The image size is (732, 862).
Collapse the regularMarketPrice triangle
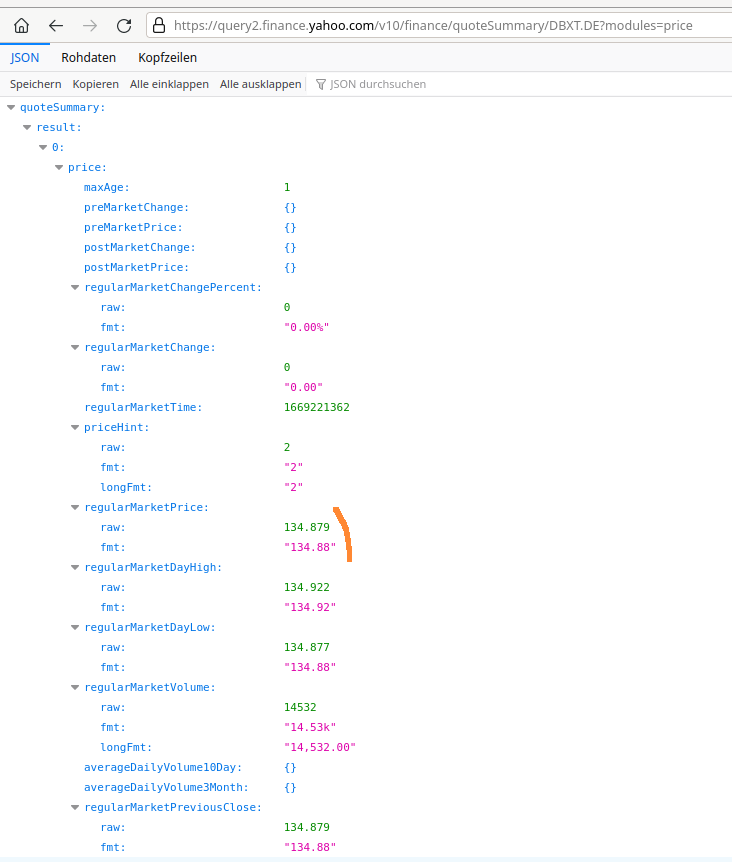75,507
